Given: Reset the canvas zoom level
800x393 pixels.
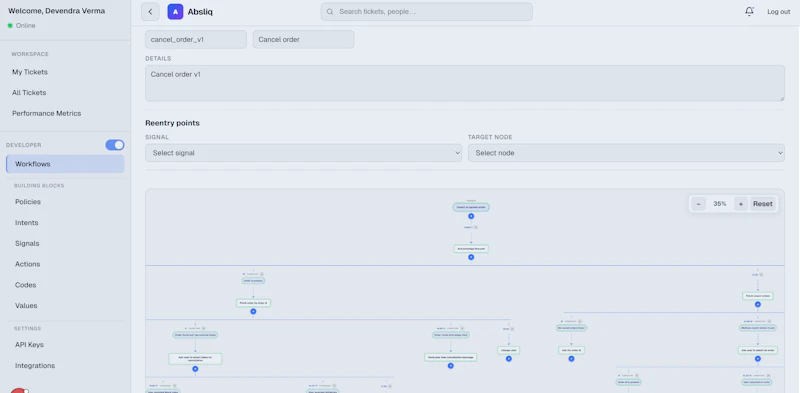Looking at the screenshot, I should tap(763, 204).
